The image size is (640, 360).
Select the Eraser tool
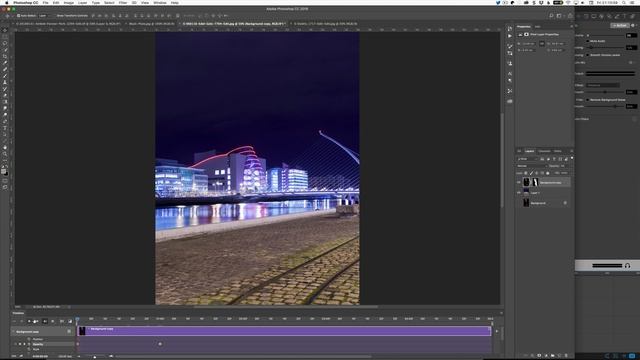click(5, 96)
